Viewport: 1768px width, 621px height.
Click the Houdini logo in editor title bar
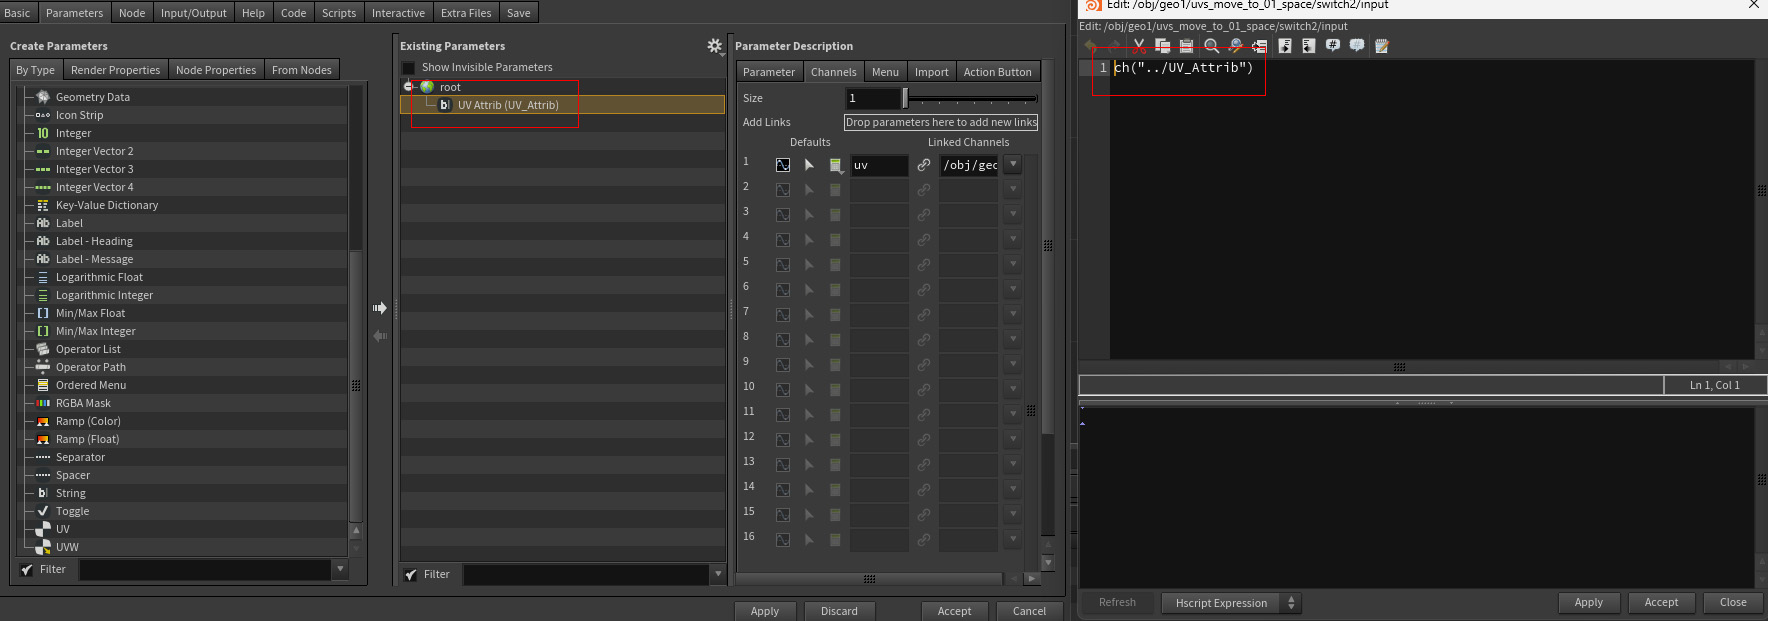pos(1093,5)
